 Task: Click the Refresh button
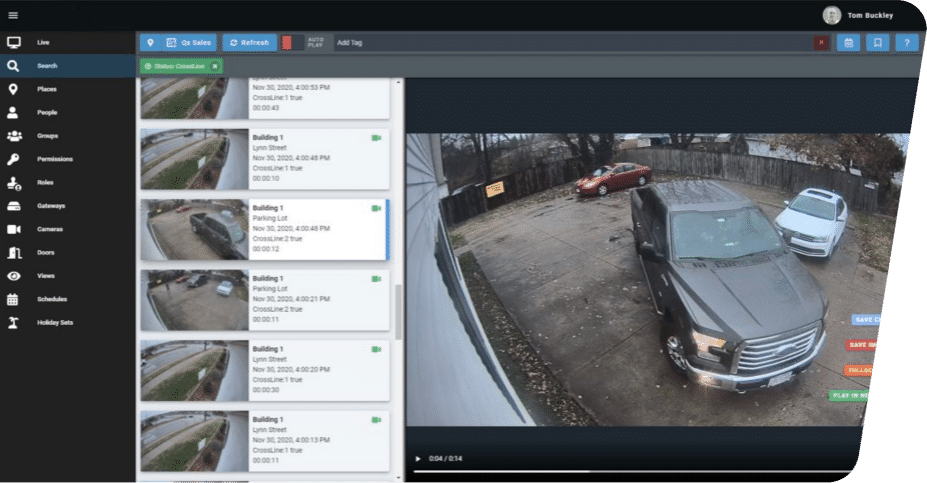pos(249,43)
